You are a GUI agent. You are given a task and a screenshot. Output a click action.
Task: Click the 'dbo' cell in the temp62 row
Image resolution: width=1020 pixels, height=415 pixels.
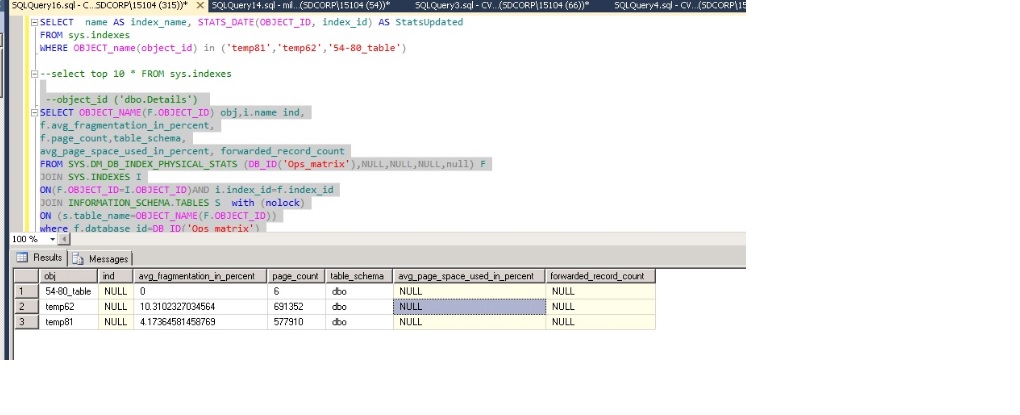point(359,306)
